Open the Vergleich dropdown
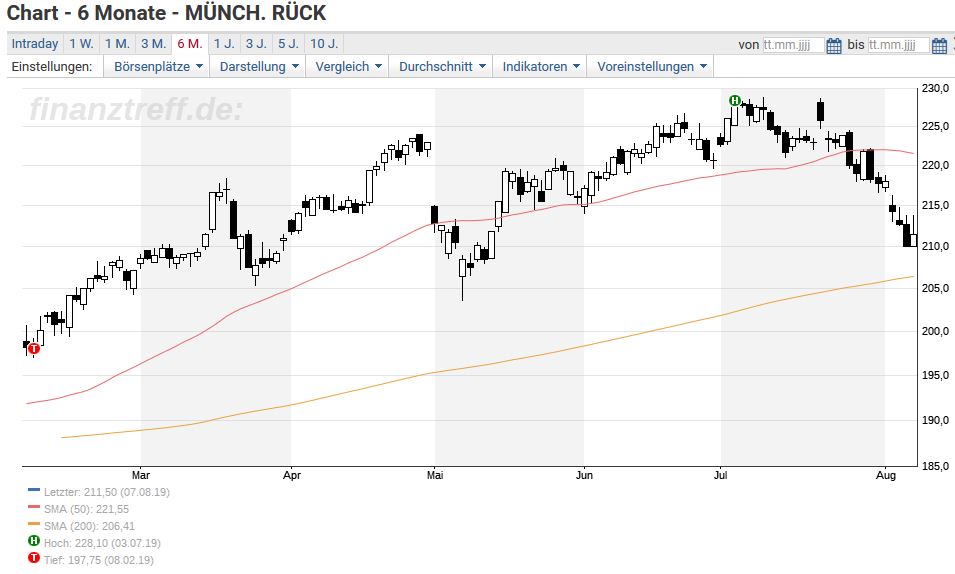 point(348,66)
